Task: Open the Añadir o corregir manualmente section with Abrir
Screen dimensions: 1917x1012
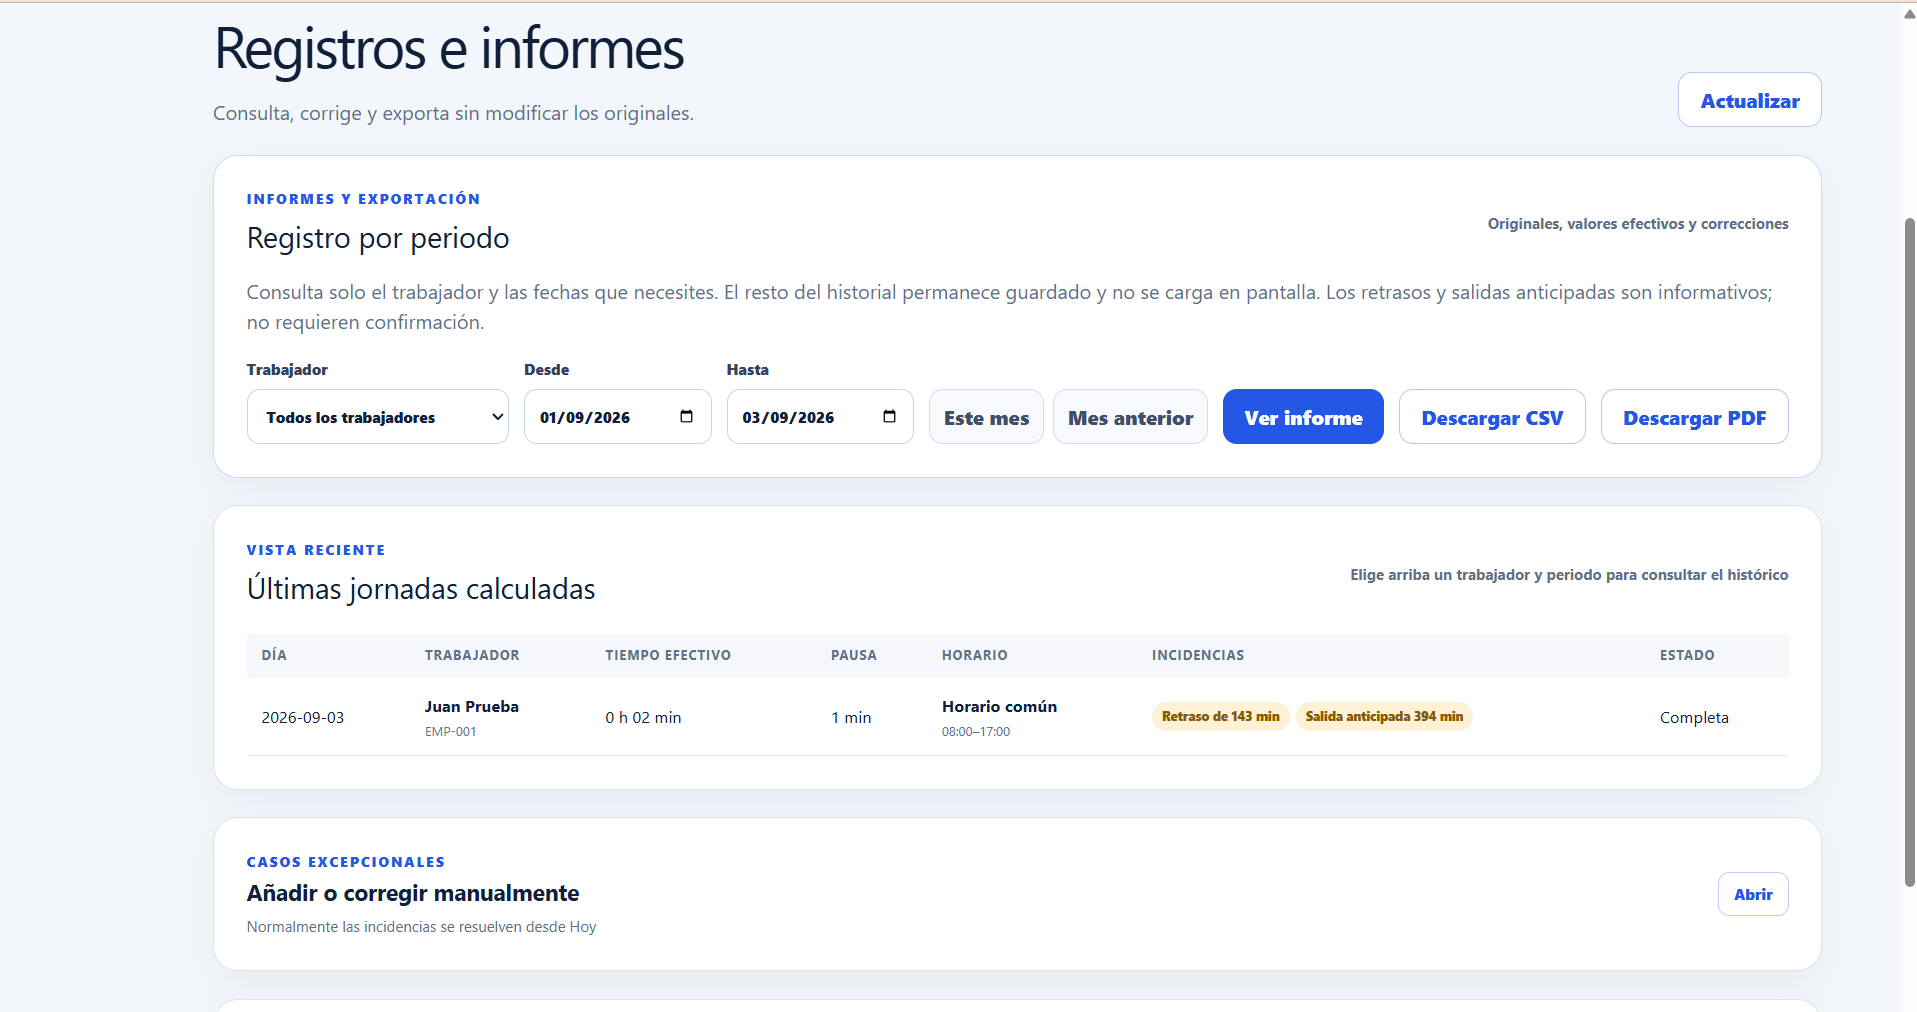Action: (1753, 894)
